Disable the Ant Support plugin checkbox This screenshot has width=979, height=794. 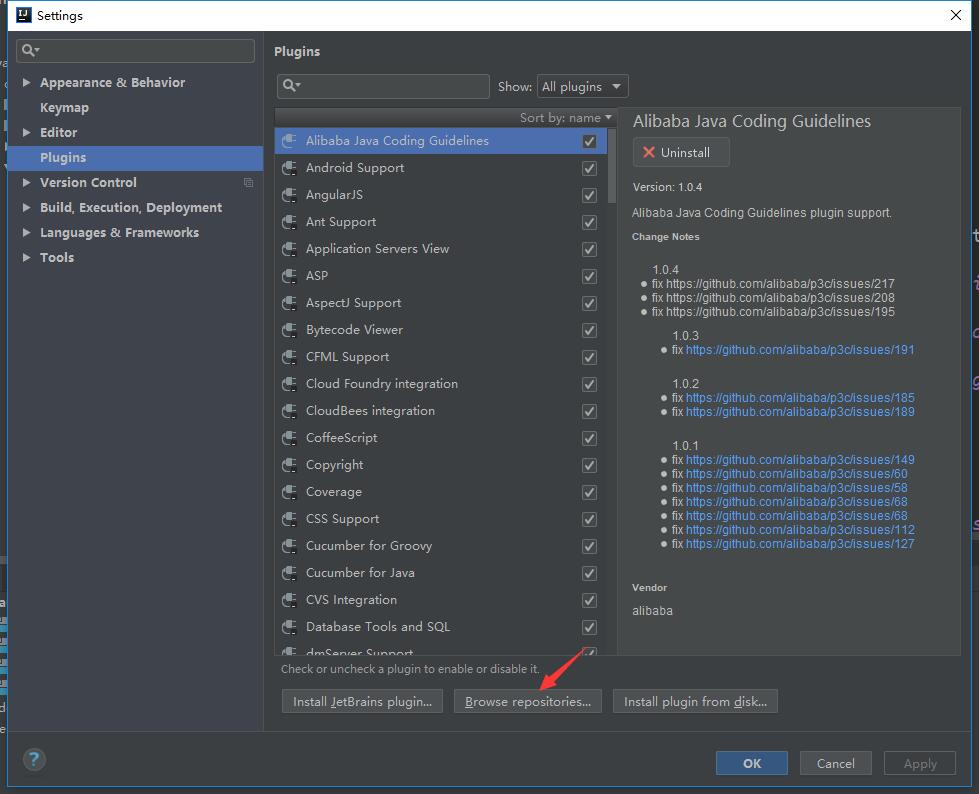589,222
